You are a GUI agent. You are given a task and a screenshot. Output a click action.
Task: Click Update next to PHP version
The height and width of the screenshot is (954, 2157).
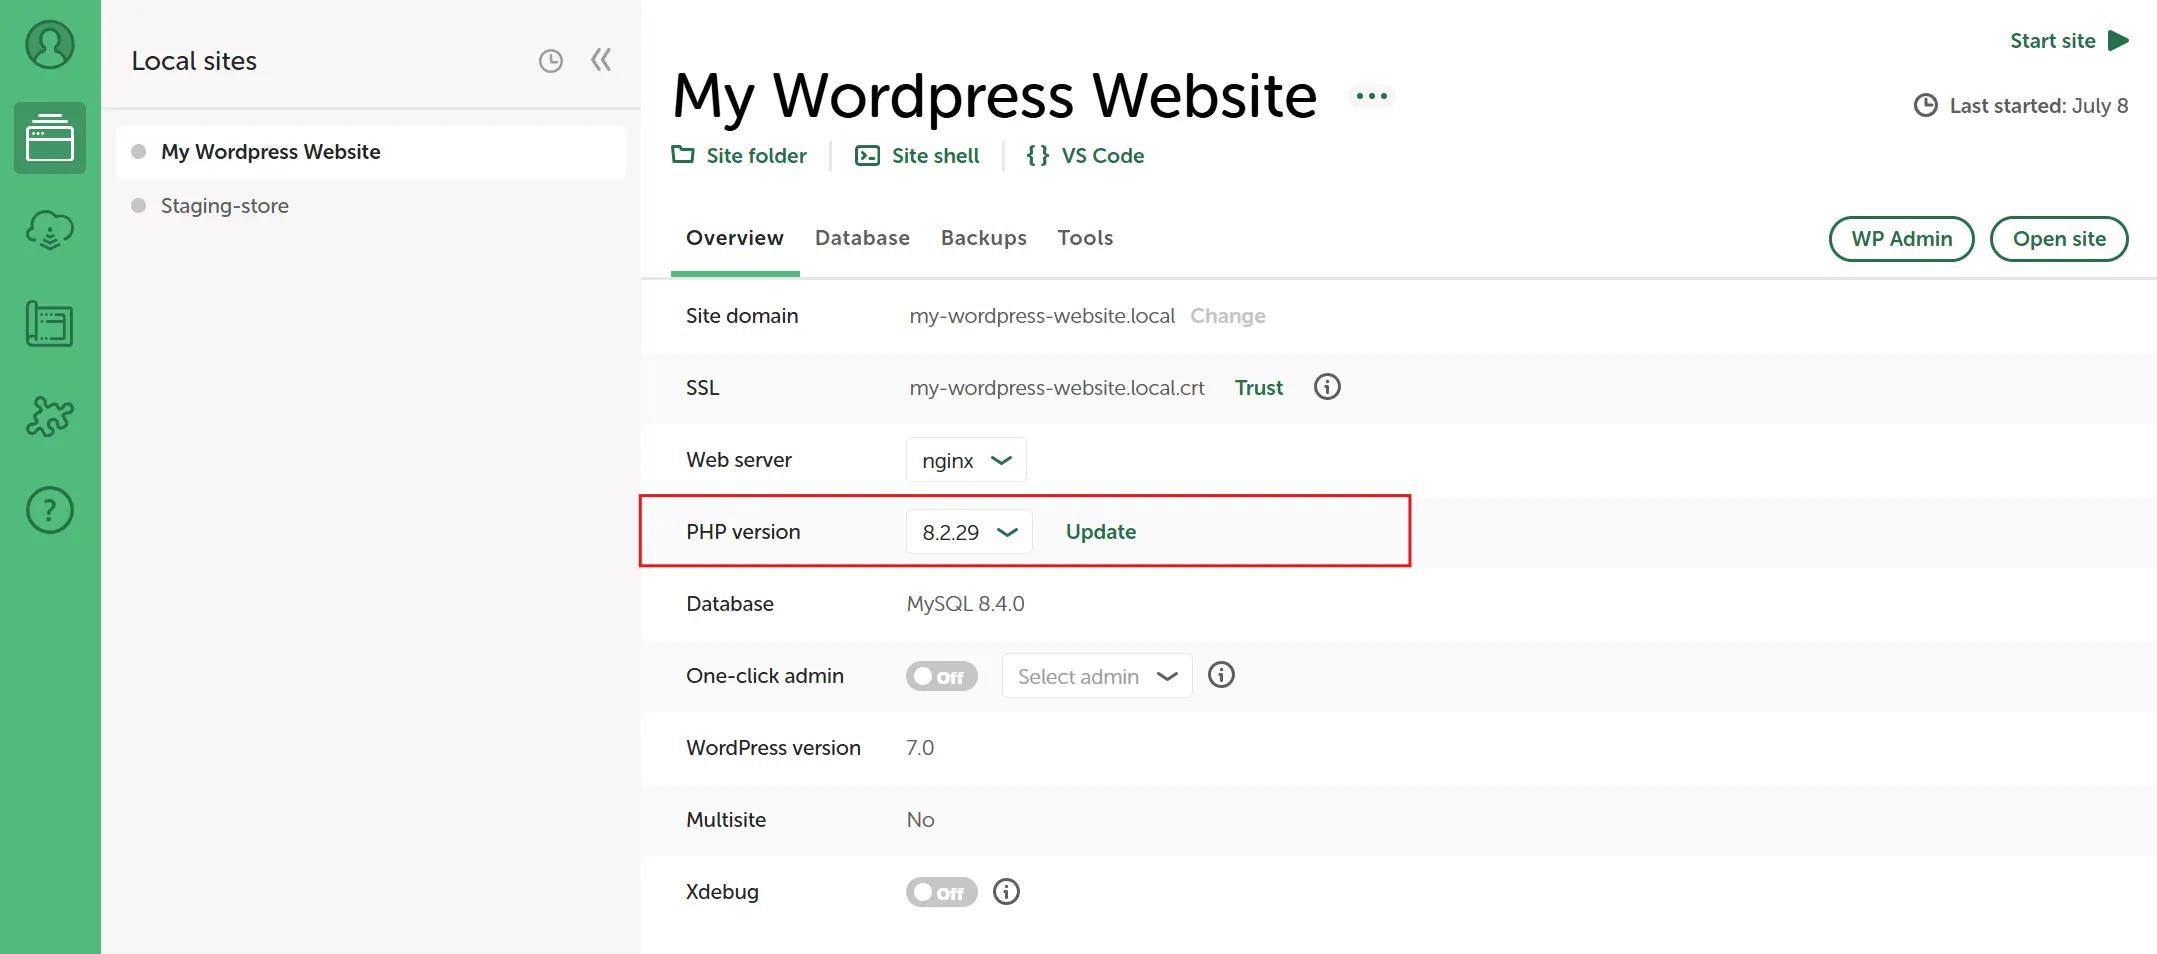coord(1100,532)
